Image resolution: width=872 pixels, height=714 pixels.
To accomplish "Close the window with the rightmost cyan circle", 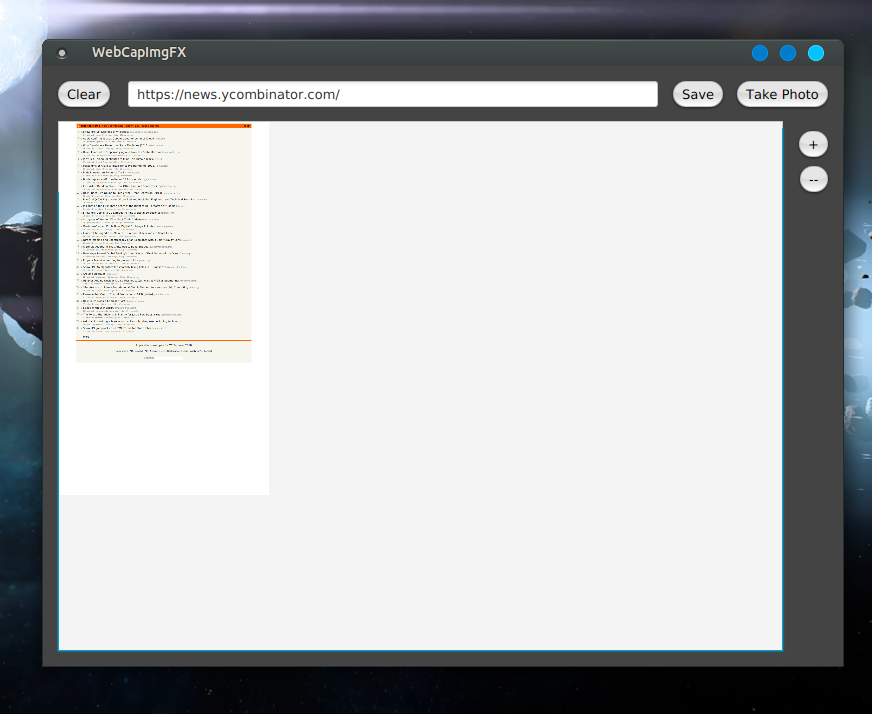I will click(x=816, y=53).
